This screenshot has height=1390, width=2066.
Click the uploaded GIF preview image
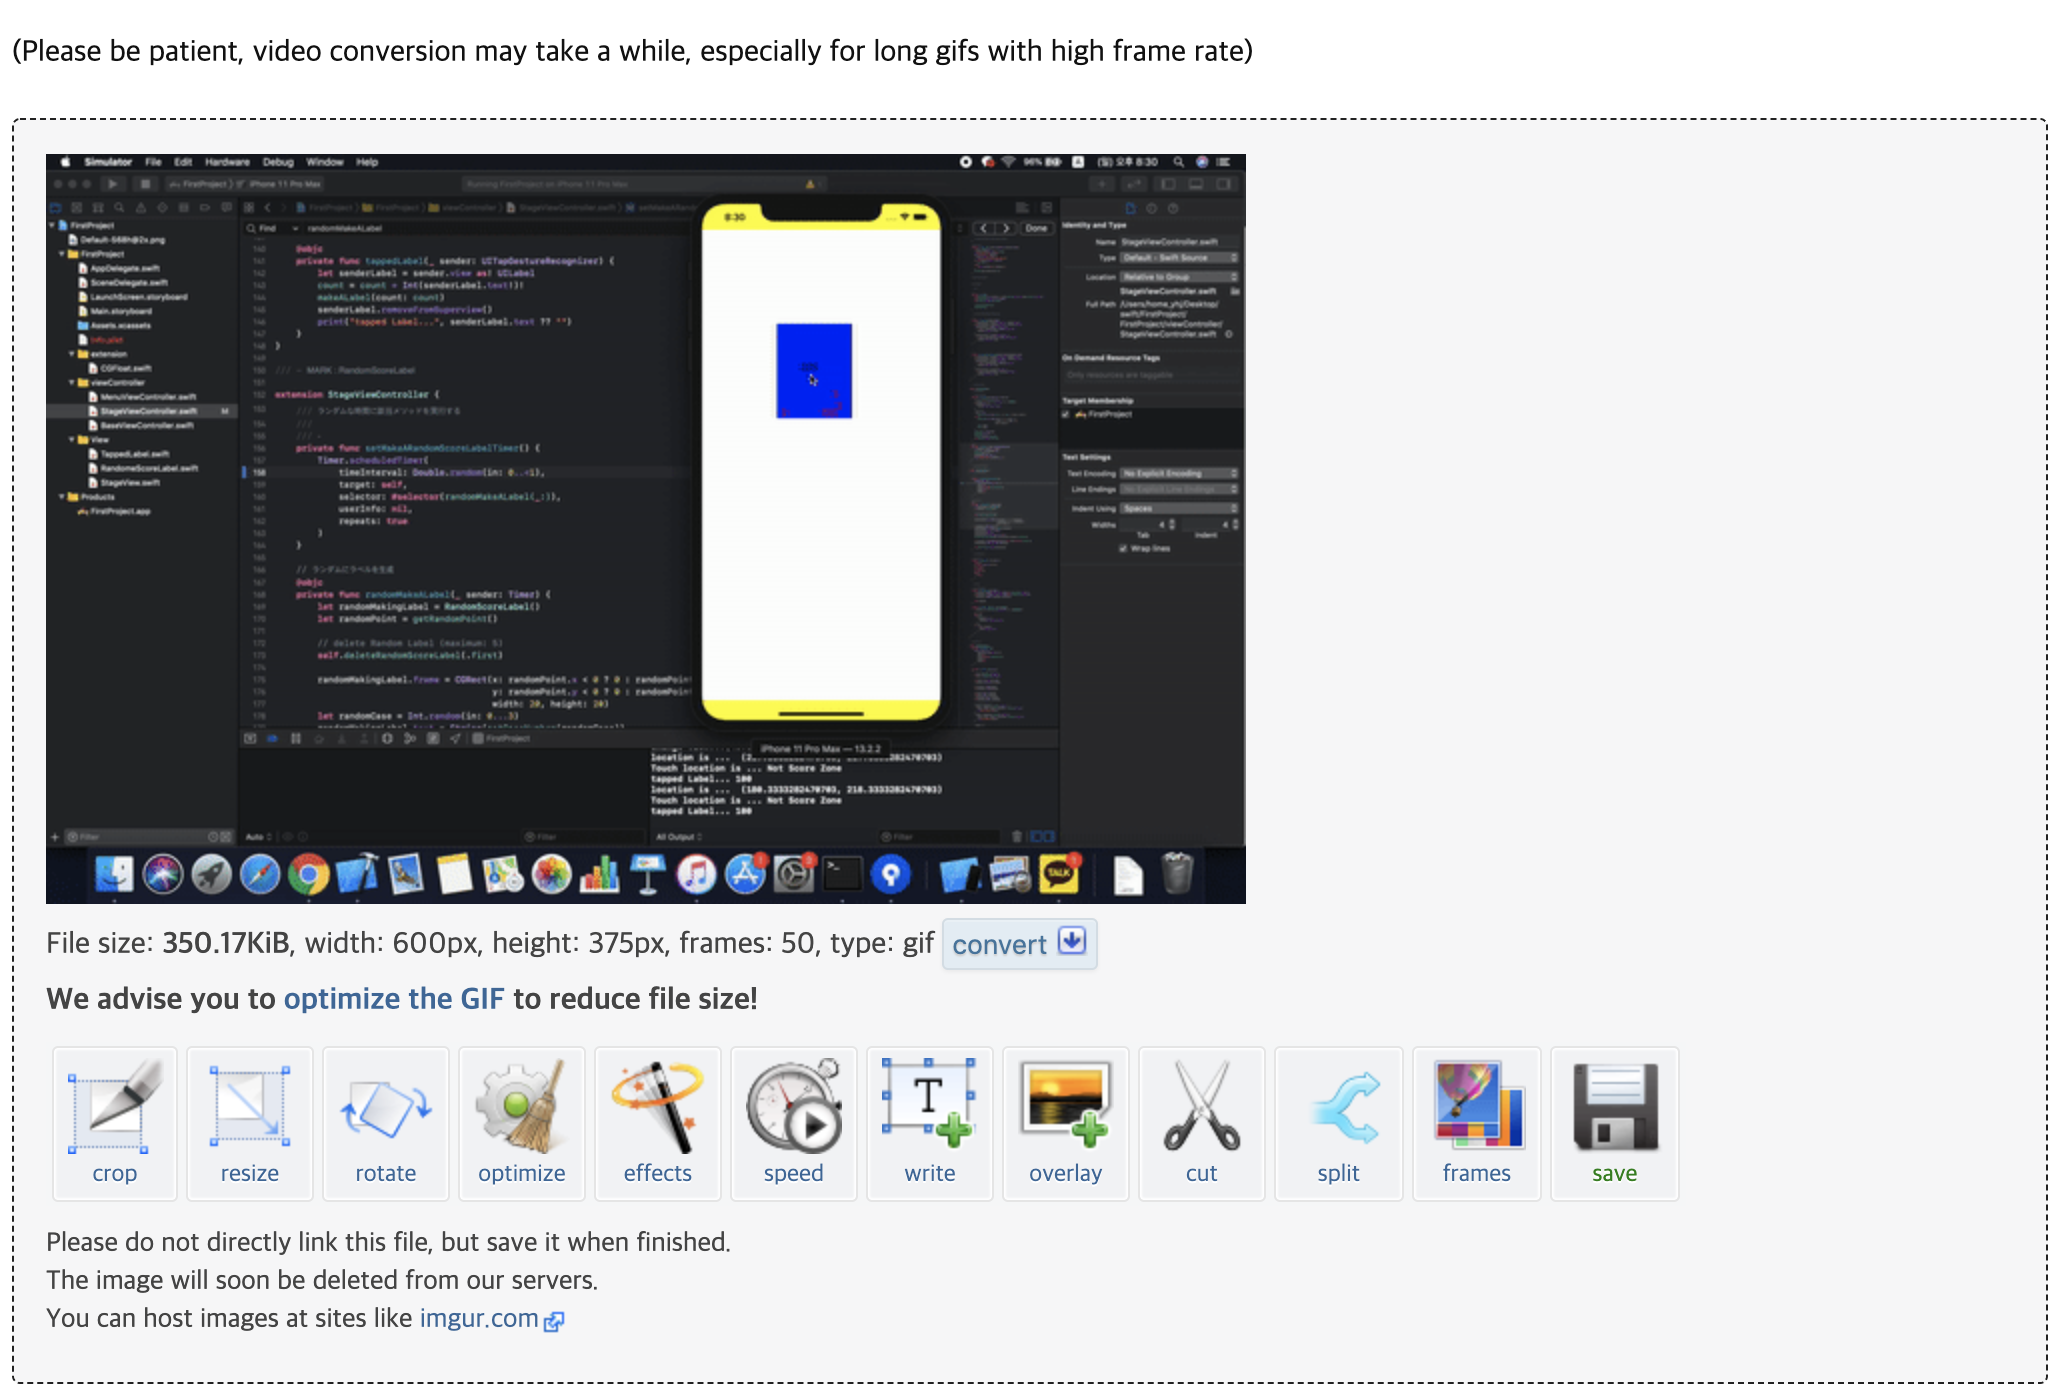pyautogui.click(x=645, y=528)
